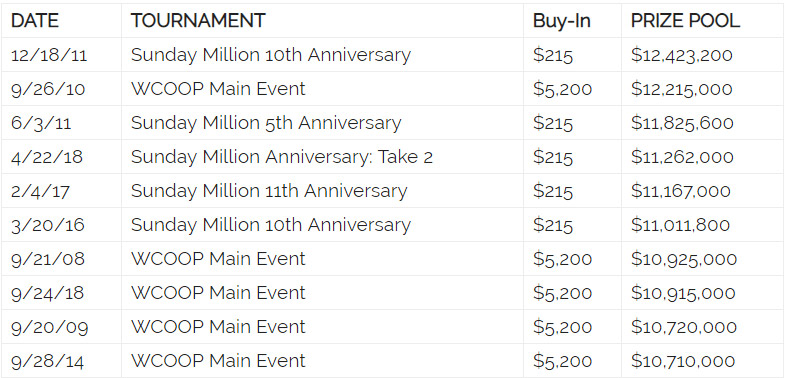Click Sunday Million 5th Anniversary tournament name
Screen dimensions: 785x378
click(x=266, y=123)
